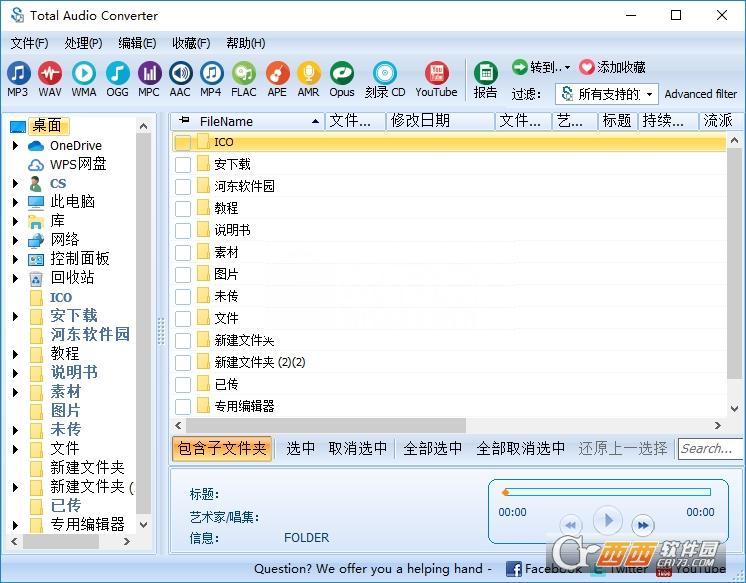Click the 全部选中 button
This screenshot has height=583, width=746.
pos(432,448)
